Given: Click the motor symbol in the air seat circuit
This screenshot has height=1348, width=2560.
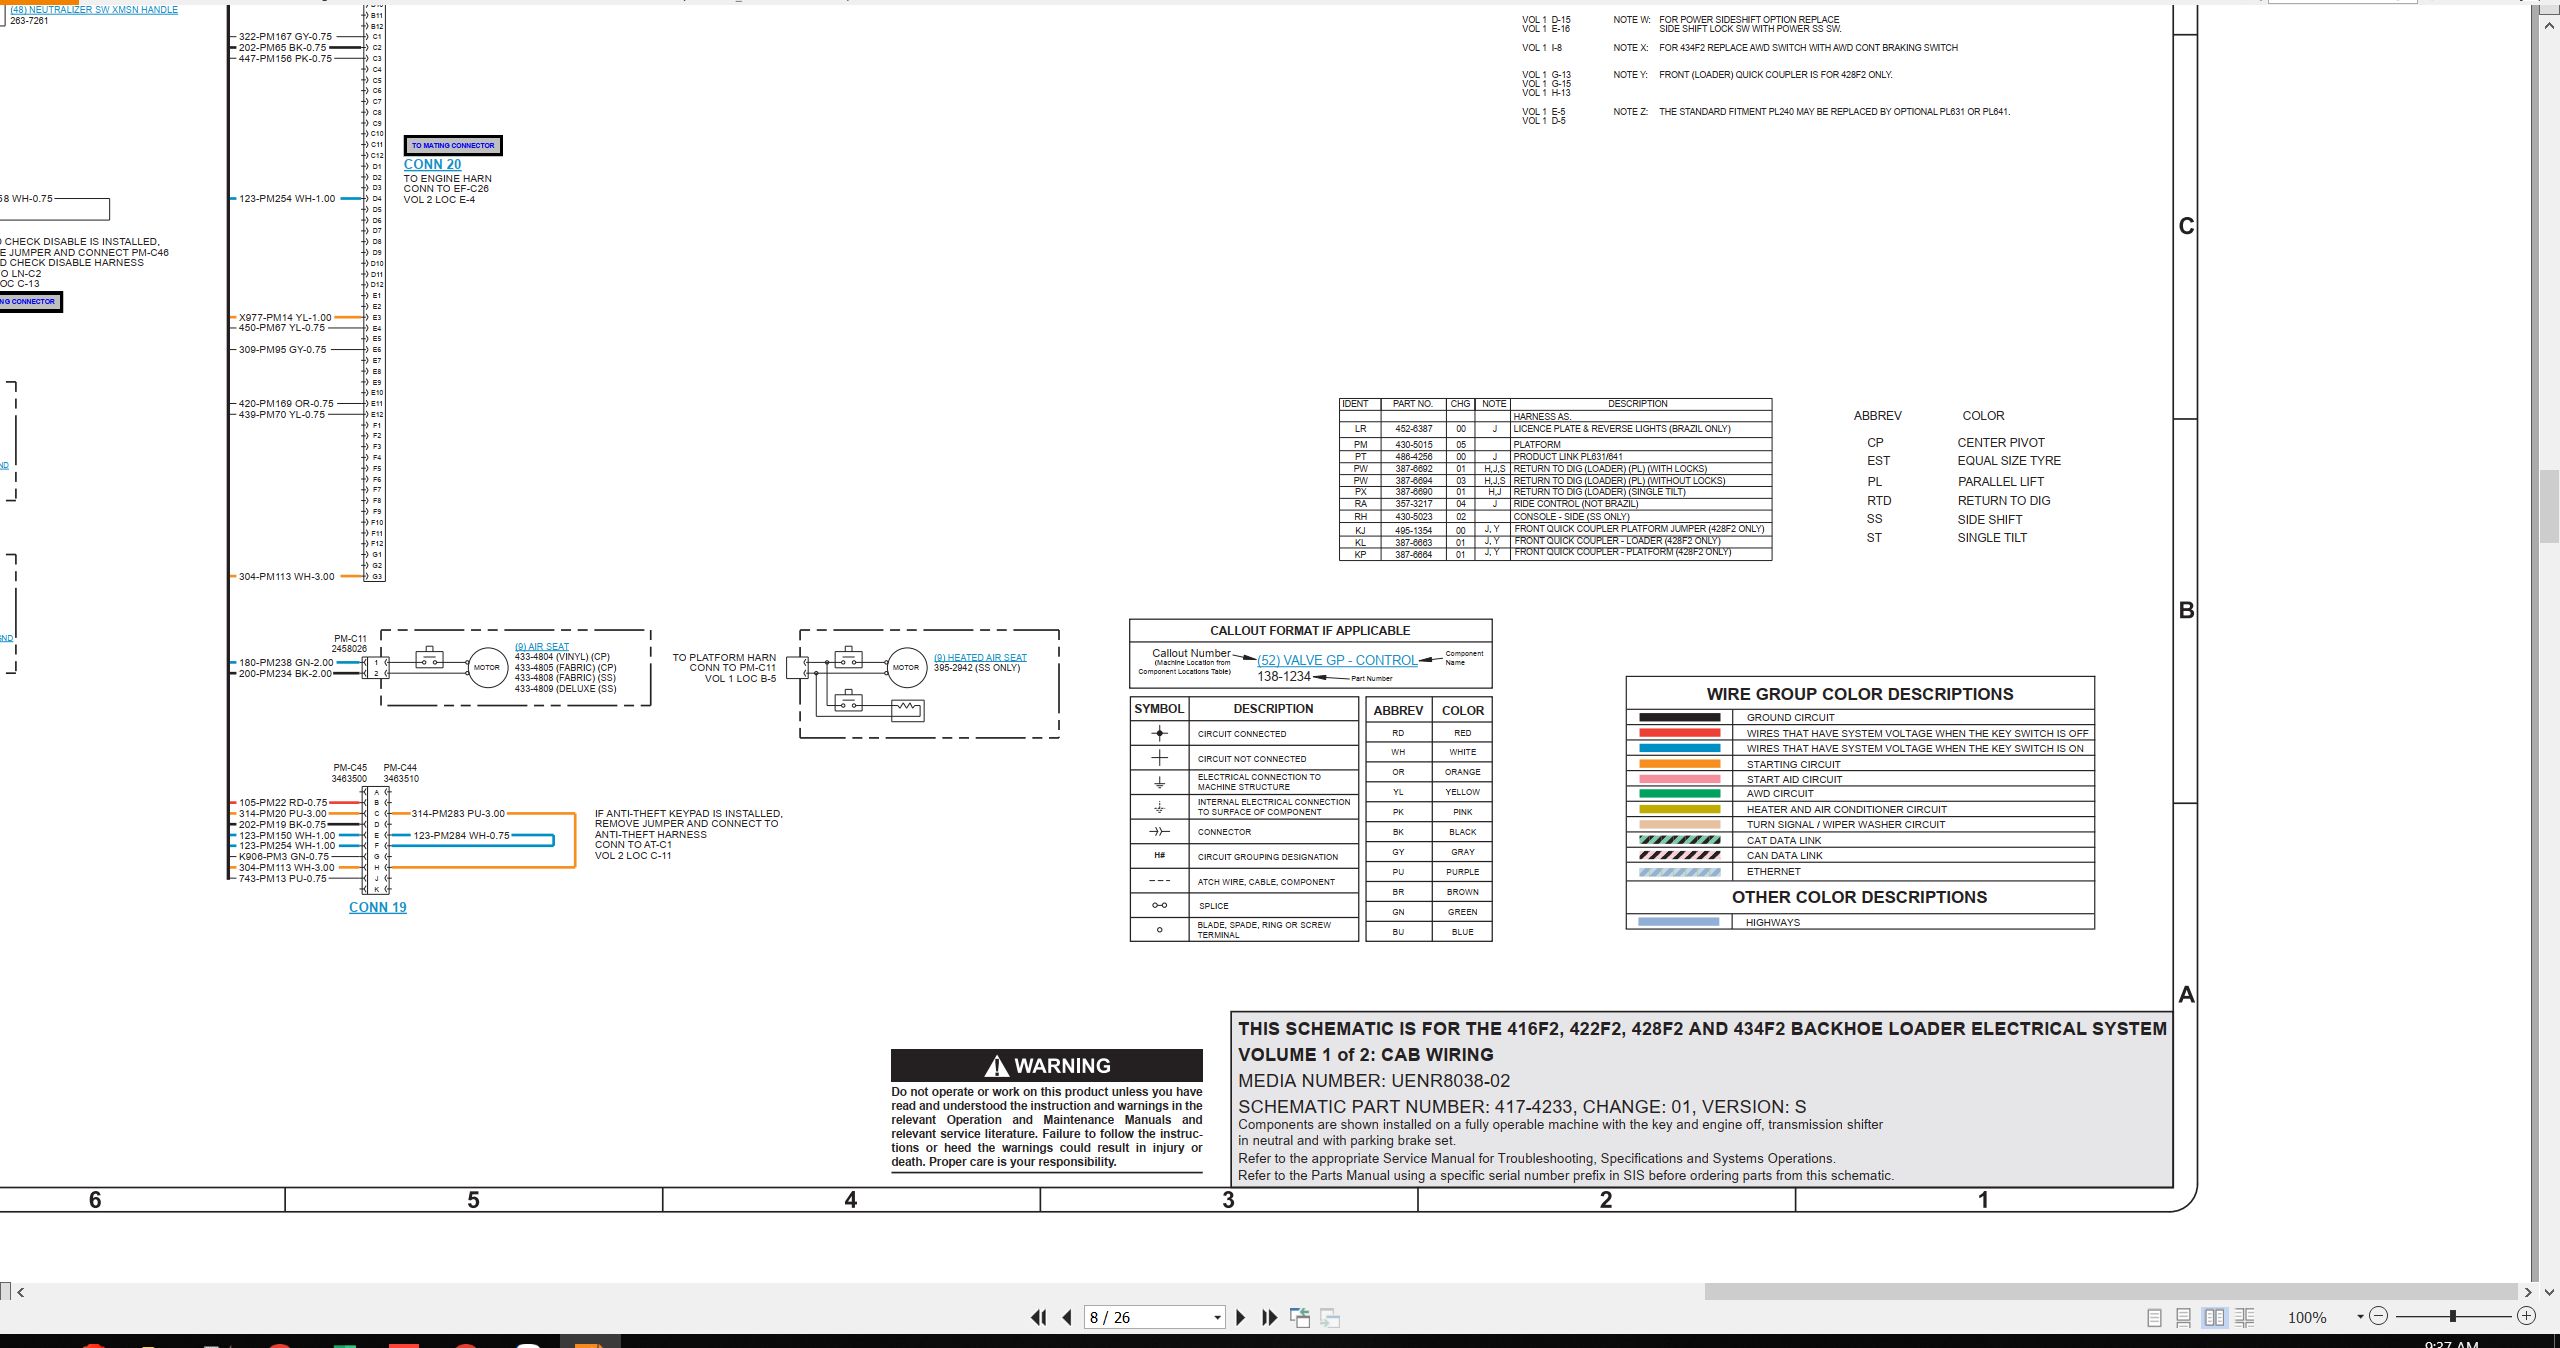Looking at the screenshot, I should point(487,667).
